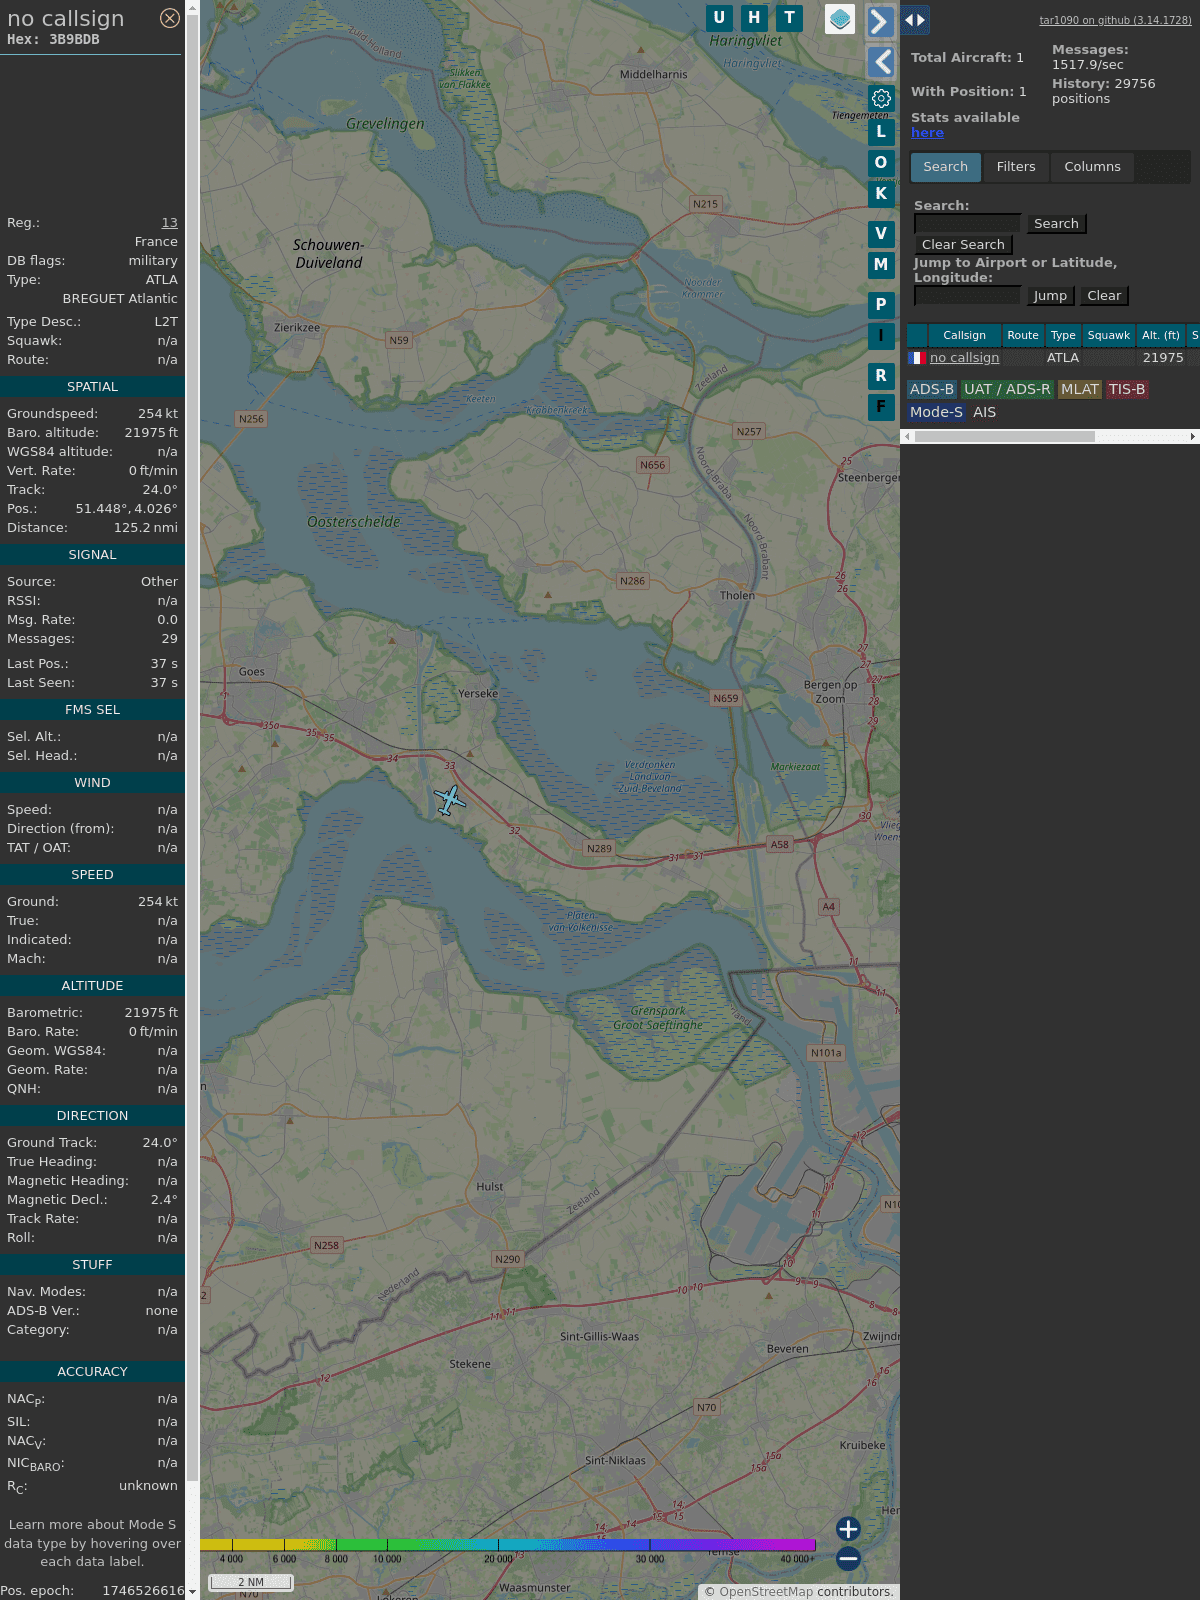Expand sidebar with right chevron arrow
Screen dimensions: 1200x1600
[x=880, y=22]
